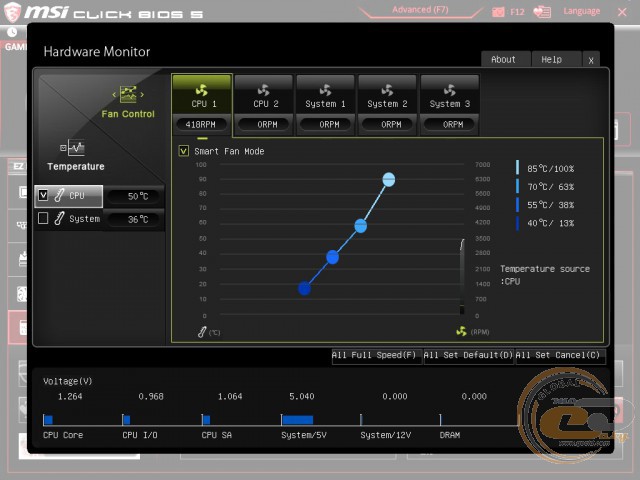640x480 pixels.
Task: Click the CPU thermometer icon
Action: [x=59, y=195]
